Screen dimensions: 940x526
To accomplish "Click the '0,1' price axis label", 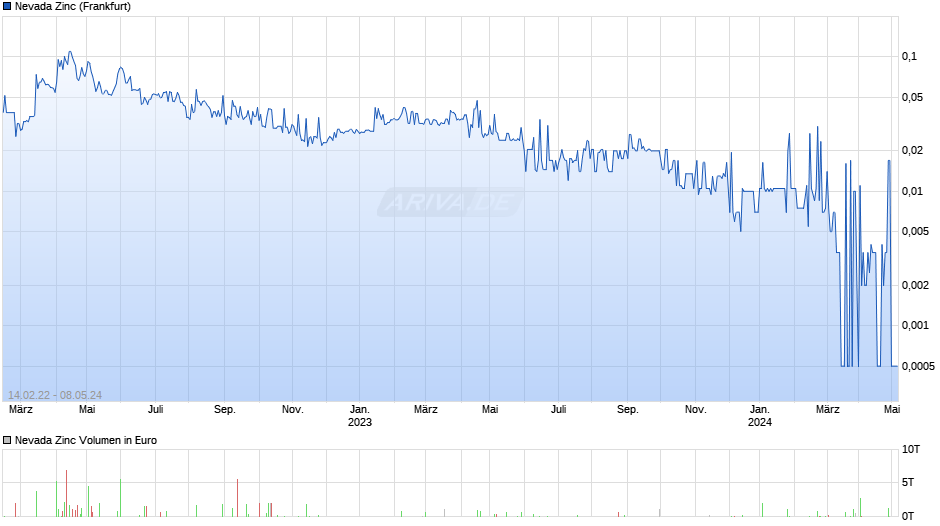I will pos(909,56).
